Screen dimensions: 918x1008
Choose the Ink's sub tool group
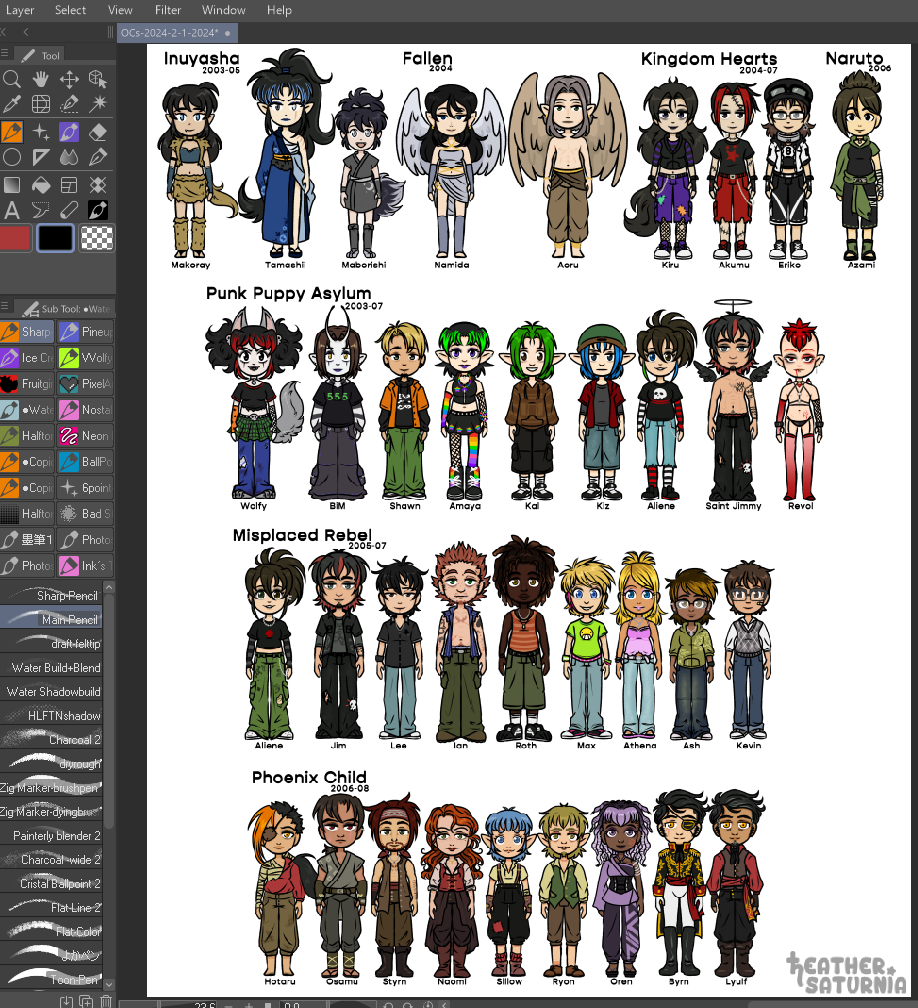point(86,566)
